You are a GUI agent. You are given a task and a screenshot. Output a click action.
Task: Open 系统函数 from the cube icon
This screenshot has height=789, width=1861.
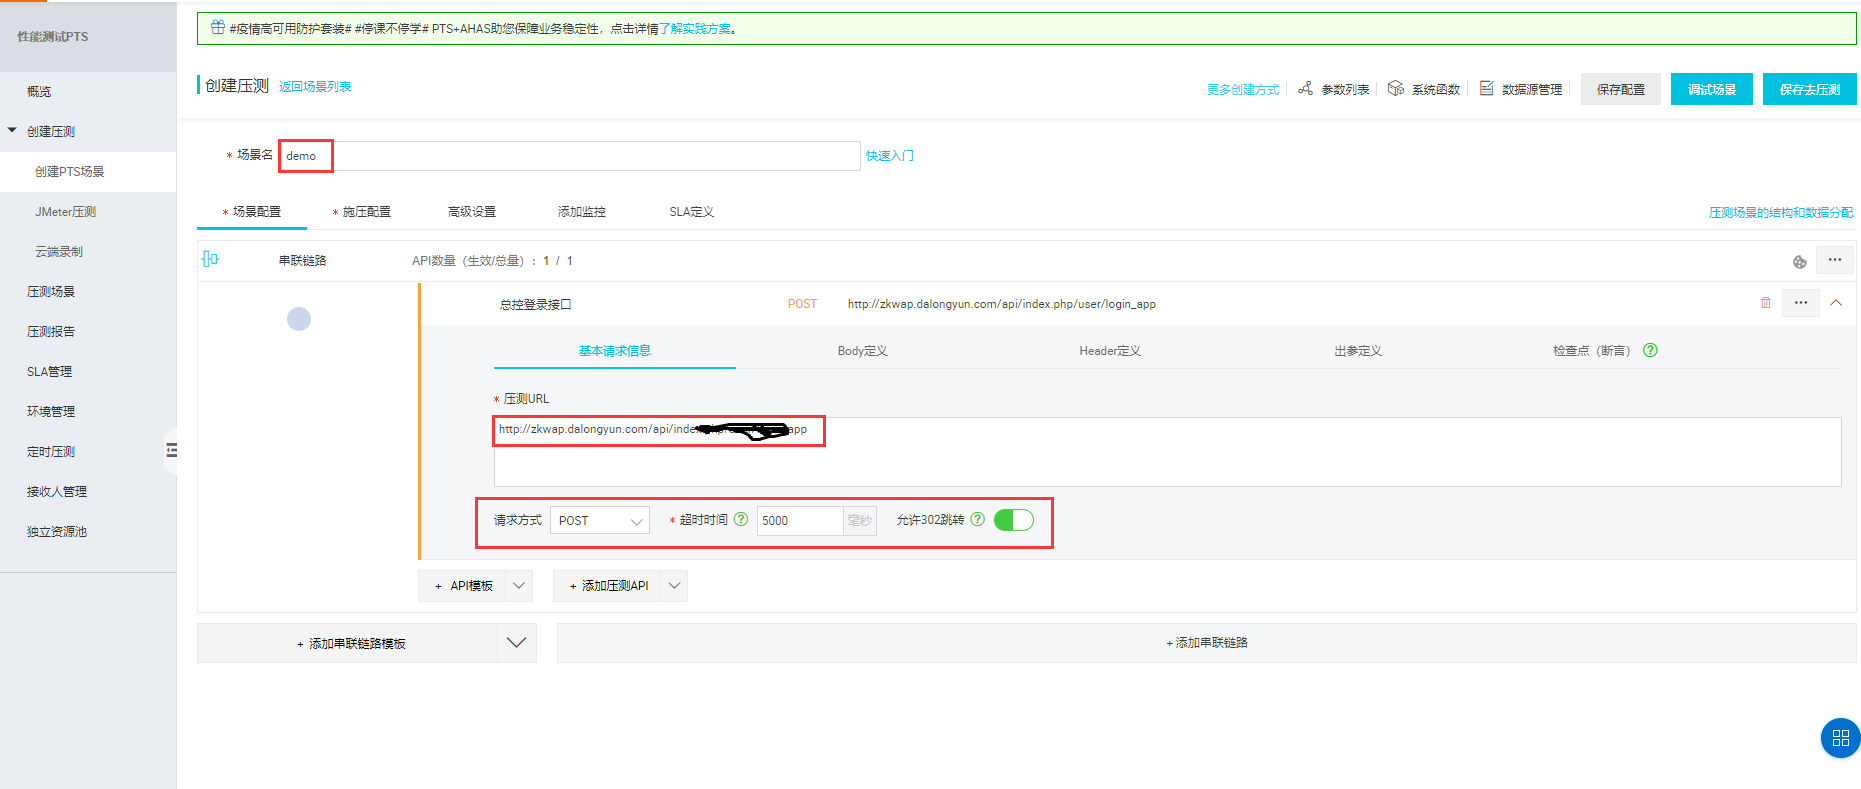click(x=1396, y=89)
